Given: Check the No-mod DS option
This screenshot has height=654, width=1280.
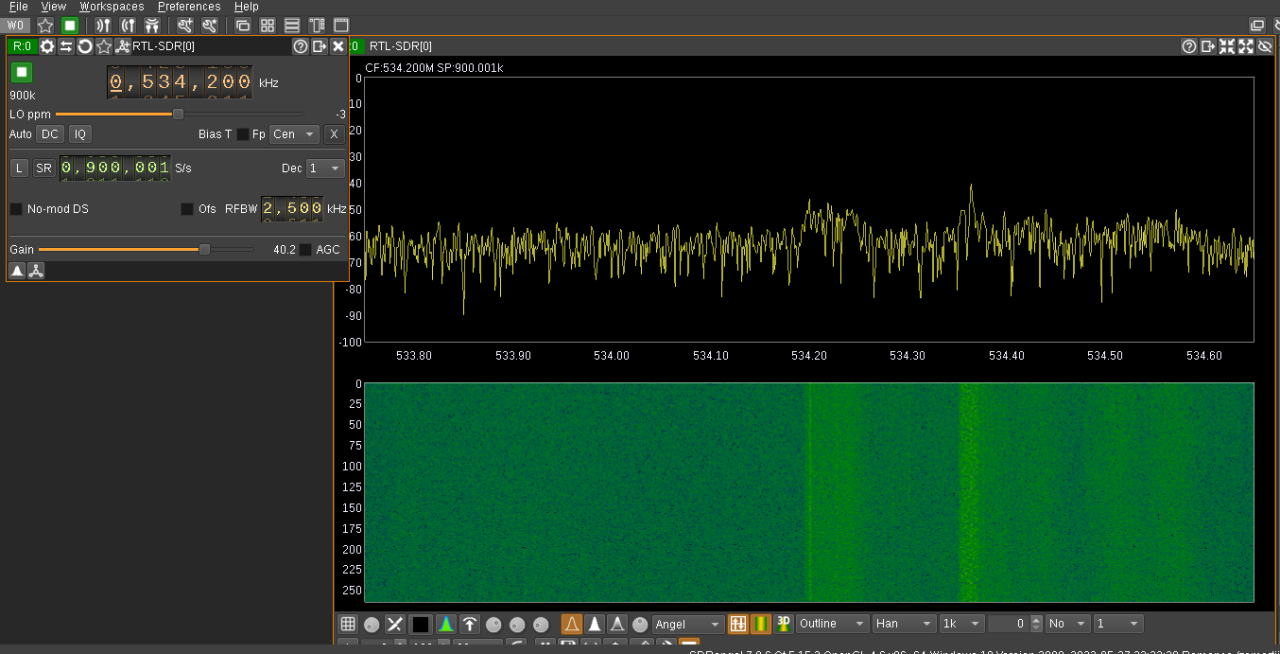Looking at the screenshot, I should coord(16,209).
